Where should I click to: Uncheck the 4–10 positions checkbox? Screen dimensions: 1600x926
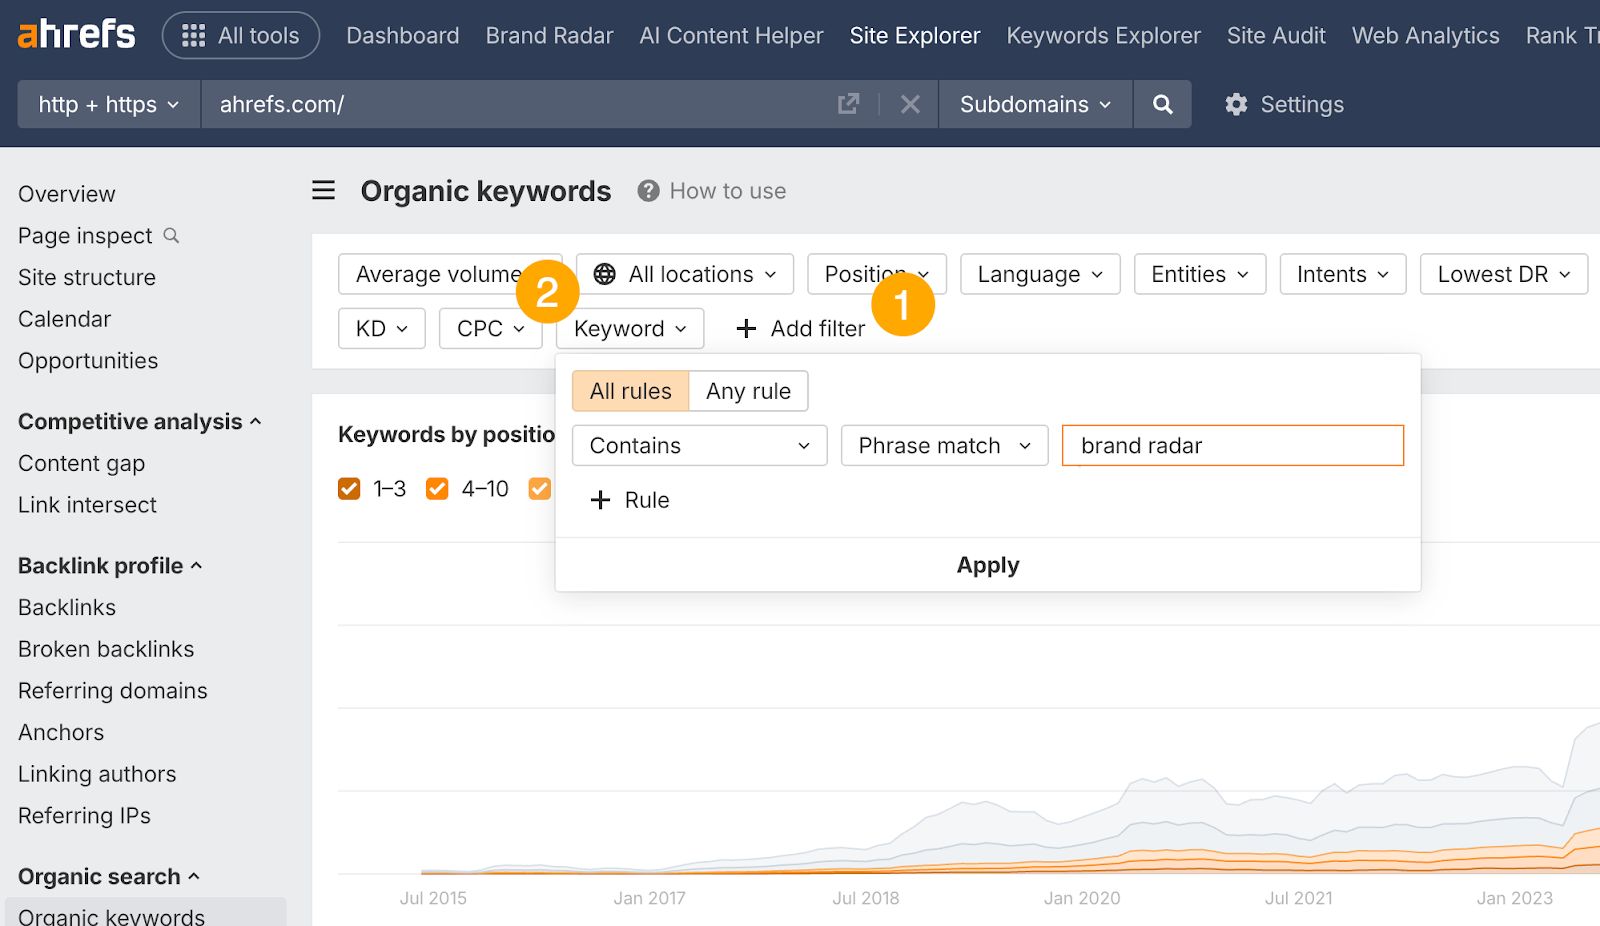coord(436,489)
